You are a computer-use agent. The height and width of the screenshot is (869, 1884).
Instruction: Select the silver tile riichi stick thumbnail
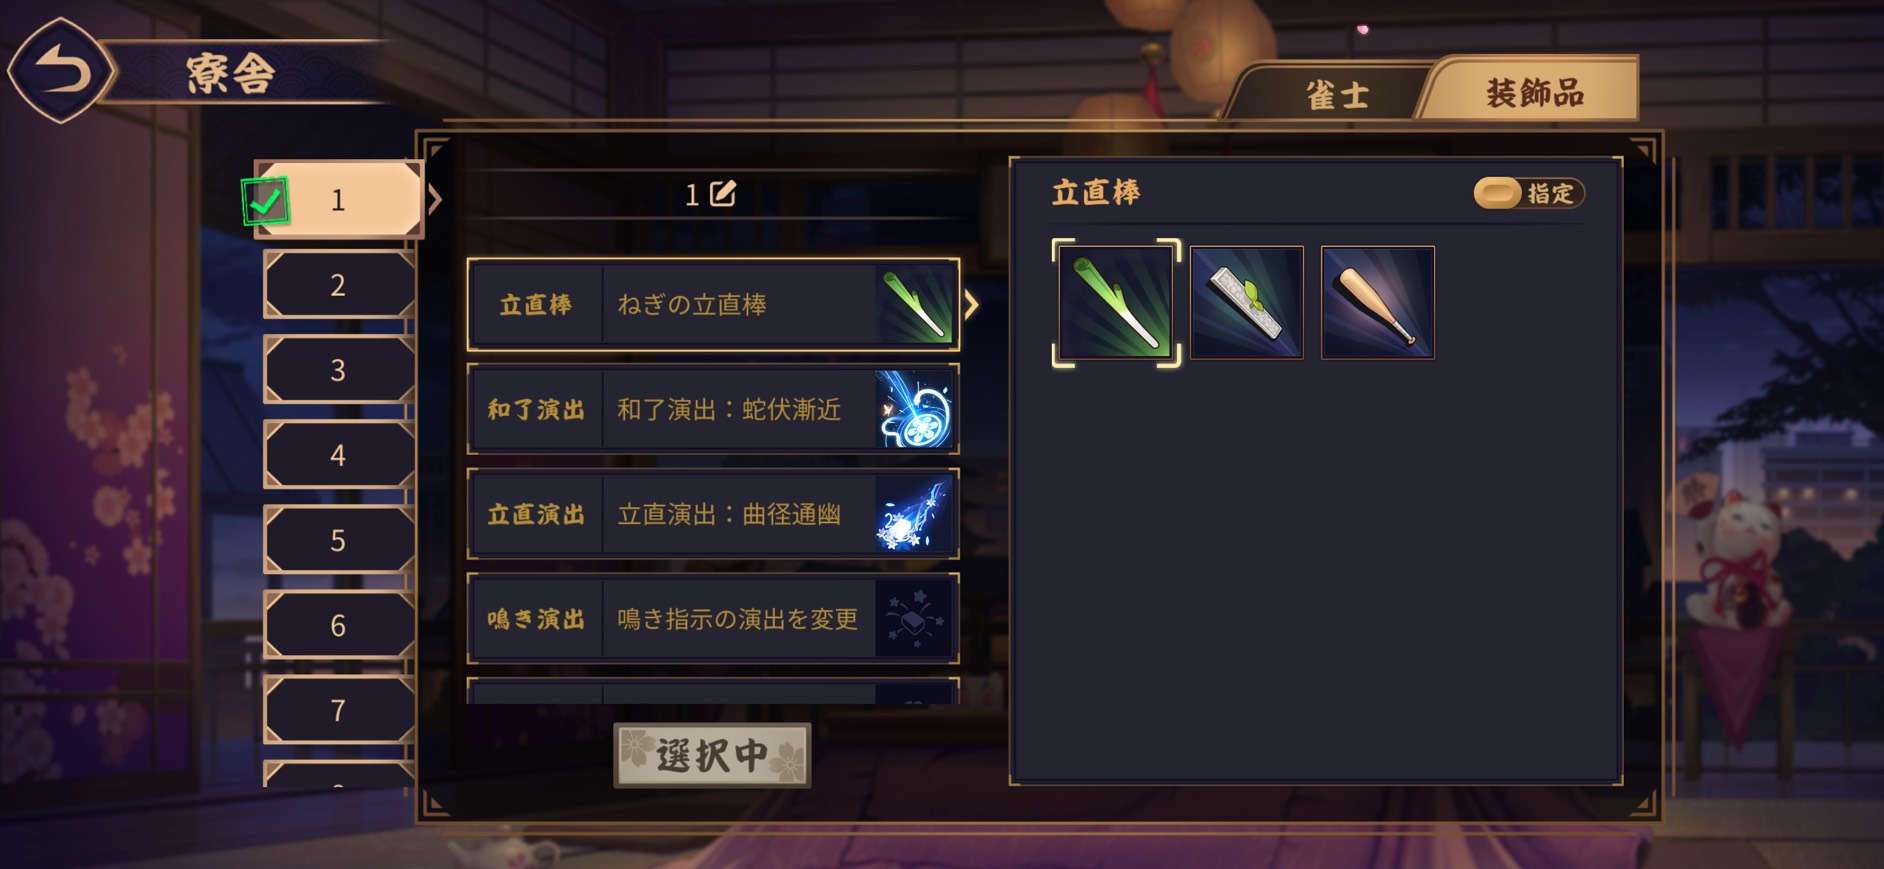[1247, 302]
